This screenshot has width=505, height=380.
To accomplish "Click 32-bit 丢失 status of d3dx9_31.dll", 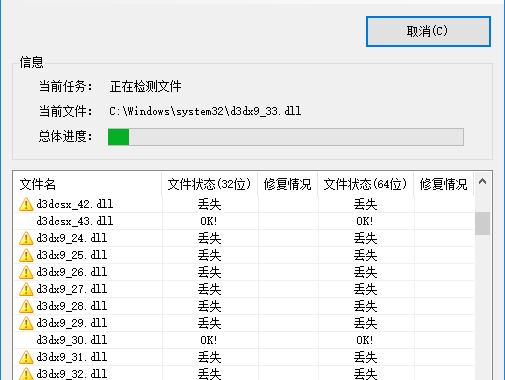I will 209,357.
